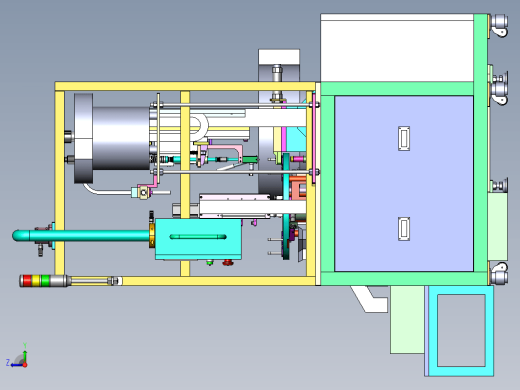This screenshot has width=520, height=390.
Task: Select the small dark green block at center
Action: (250, 160)
